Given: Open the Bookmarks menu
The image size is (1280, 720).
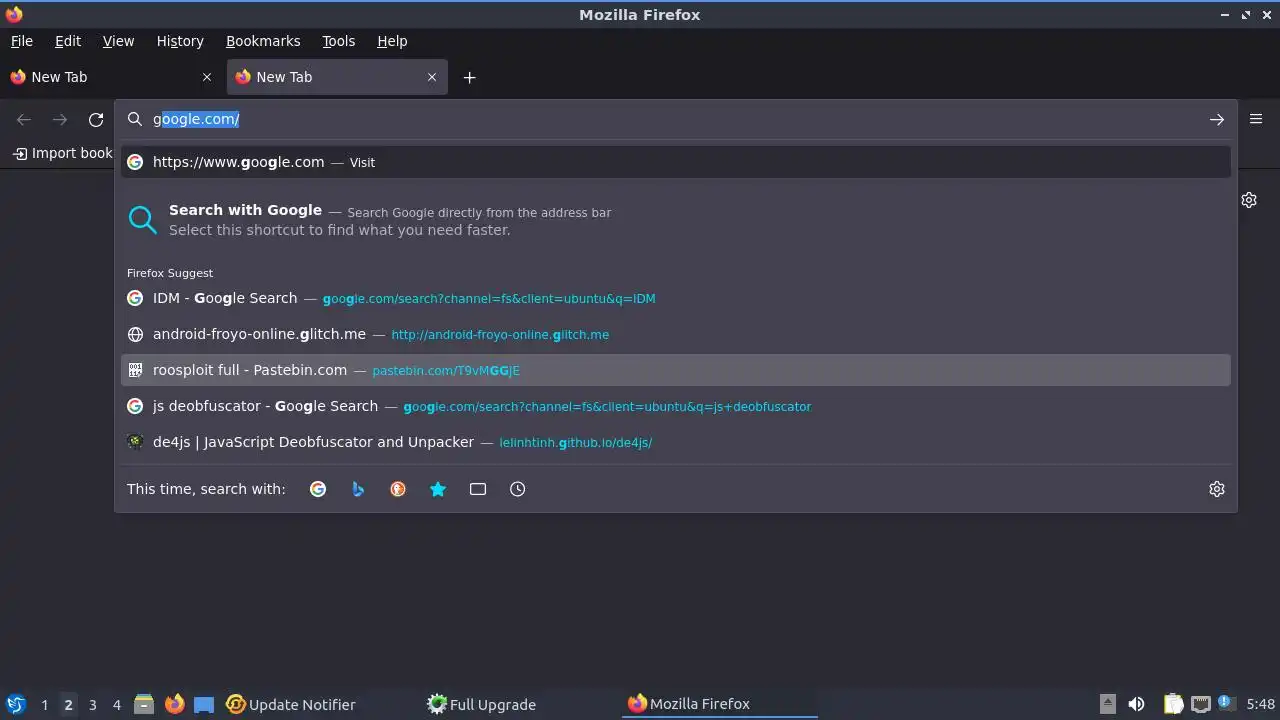Looking at the screenshot, I should pos(263,41).
